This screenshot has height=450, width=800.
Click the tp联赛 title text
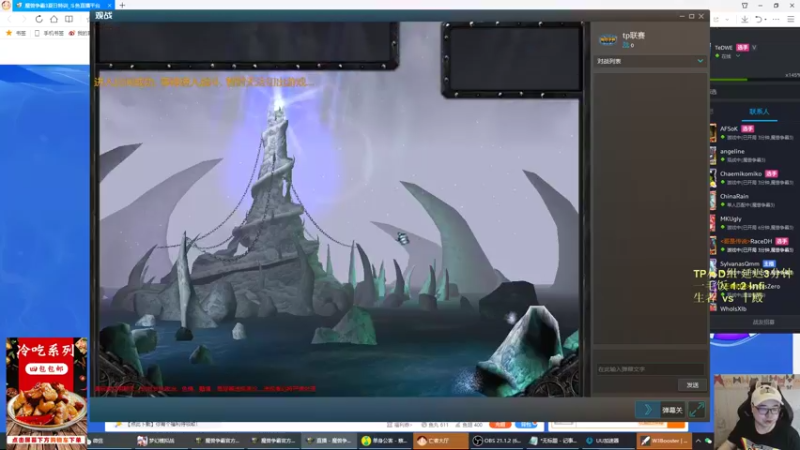[634, 35]
